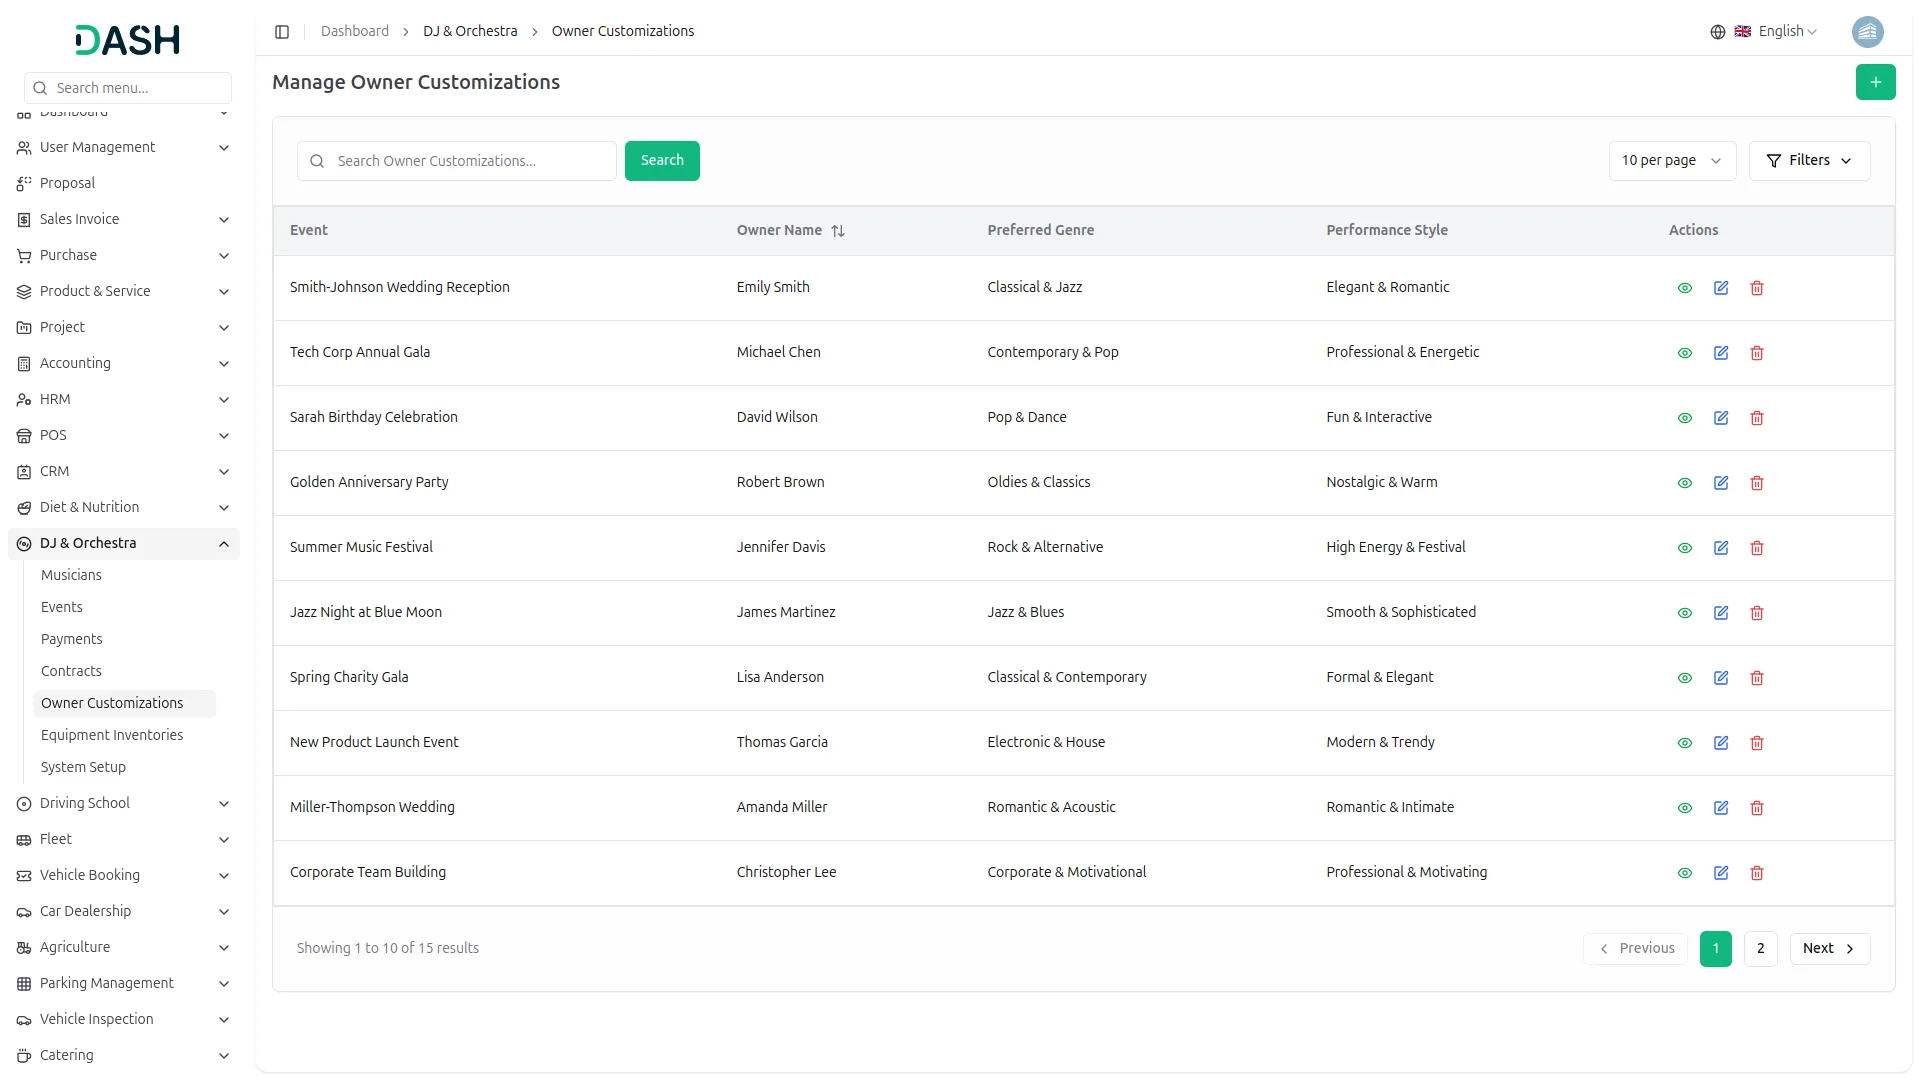View Spring Charity Gala eye icon
Viewport: 1920px width, 1080px height.
pyautogui.click(x=1684, y=678)
